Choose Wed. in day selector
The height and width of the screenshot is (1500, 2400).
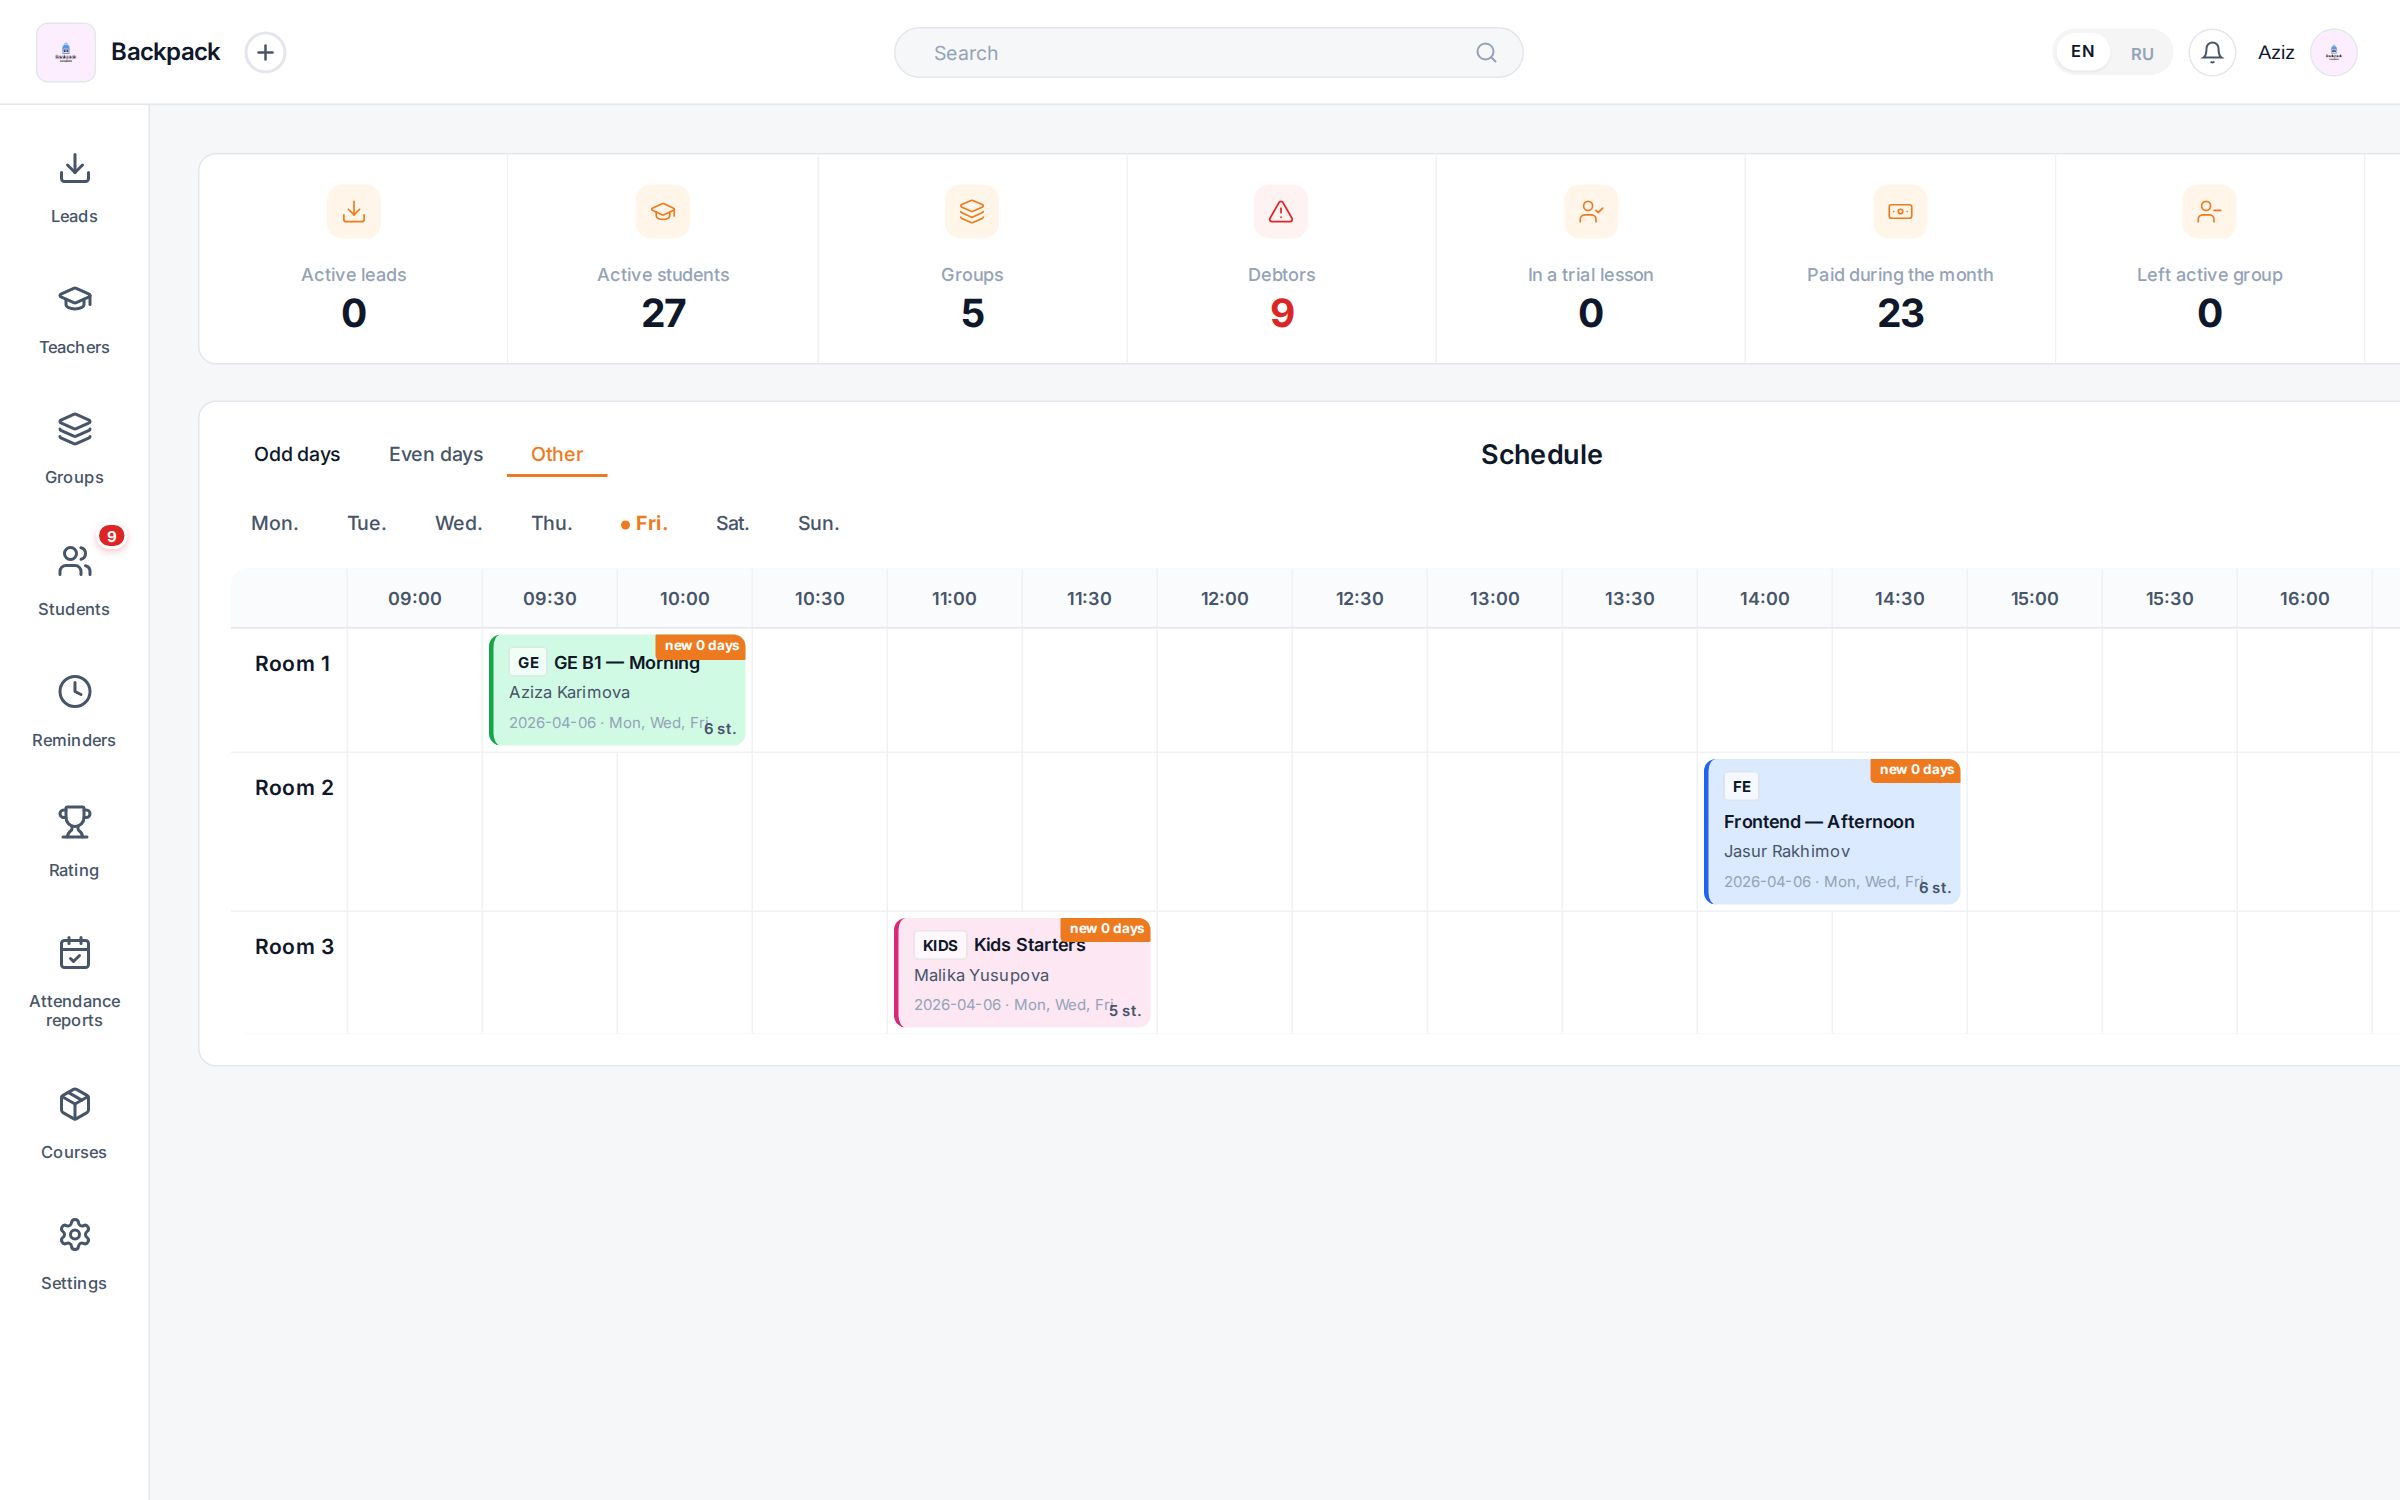459,523
